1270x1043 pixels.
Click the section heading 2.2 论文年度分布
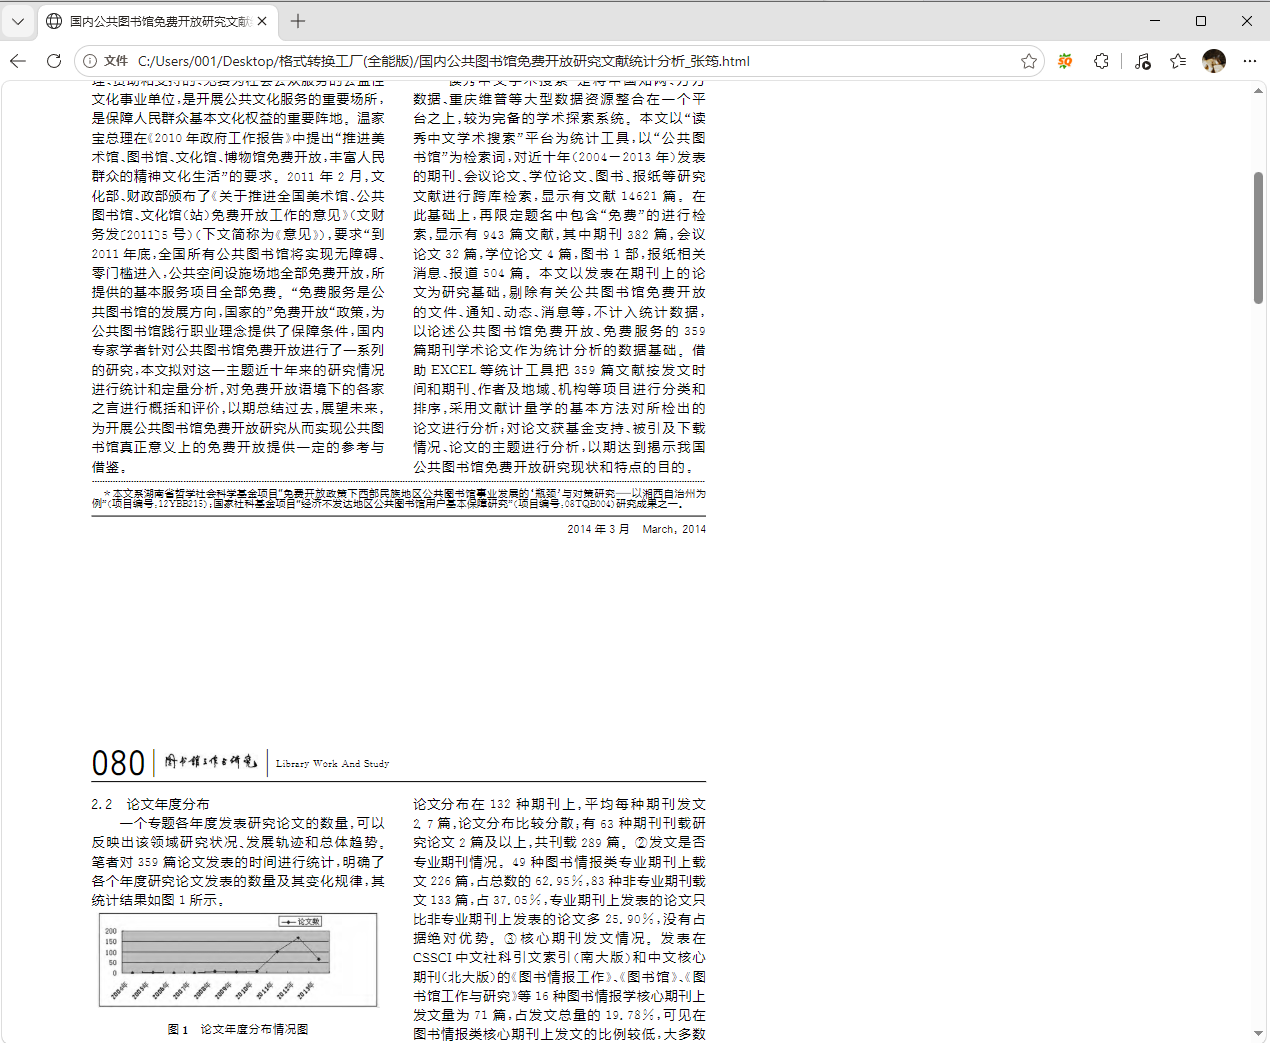click(x=150, y=804)
